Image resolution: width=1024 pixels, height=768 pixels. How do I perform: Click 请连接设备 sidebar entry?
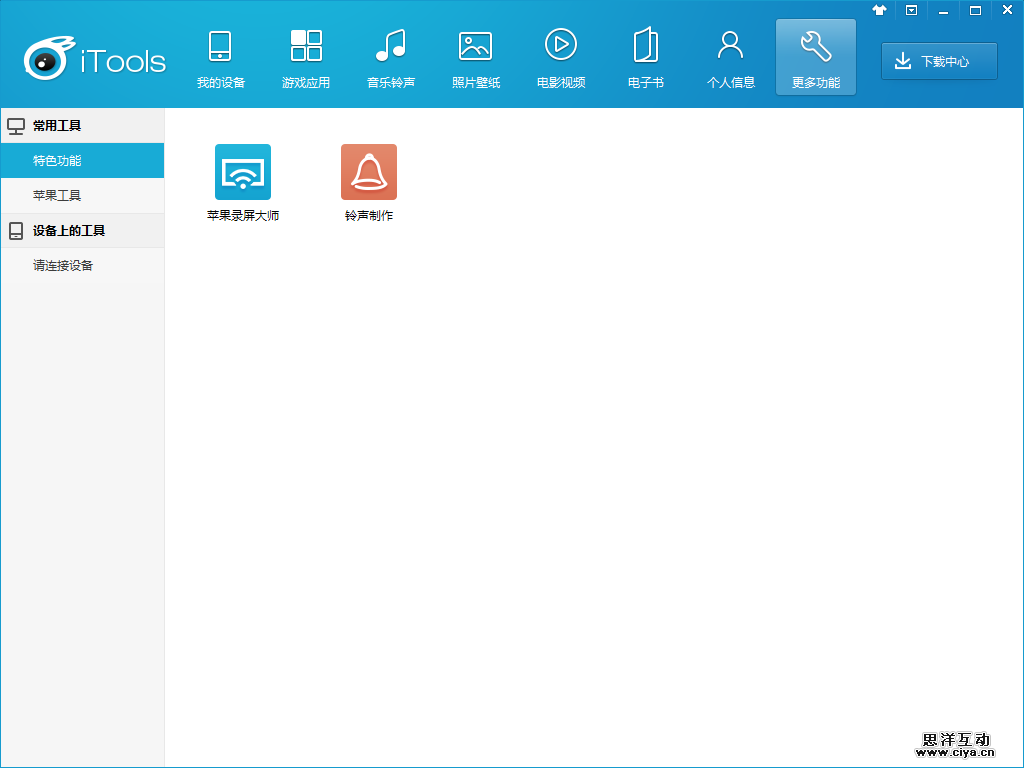(82, 265)
